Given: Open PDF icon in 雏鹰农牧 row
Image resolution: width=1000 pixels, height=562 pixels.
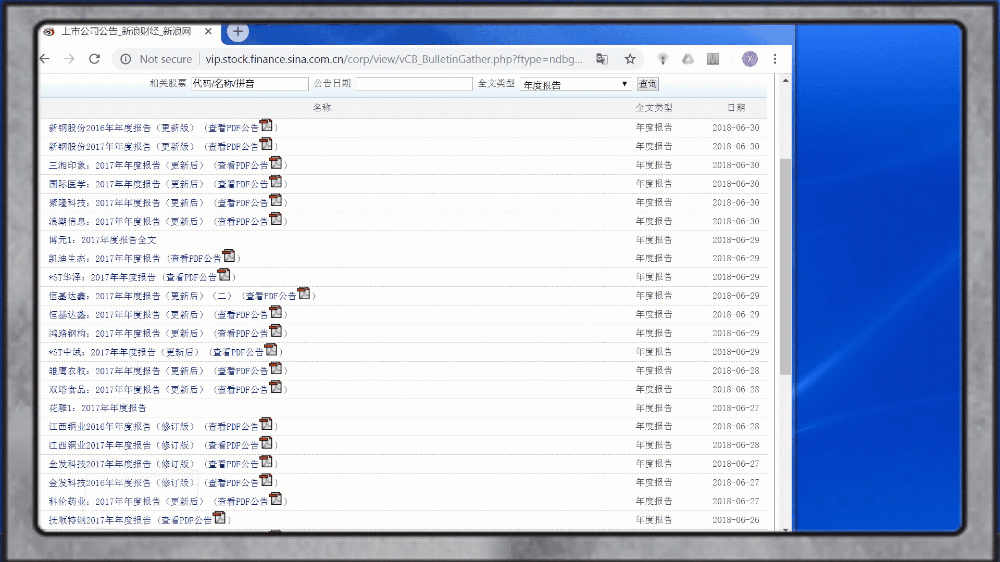Looking at the screenshot, I should point(276,368).
